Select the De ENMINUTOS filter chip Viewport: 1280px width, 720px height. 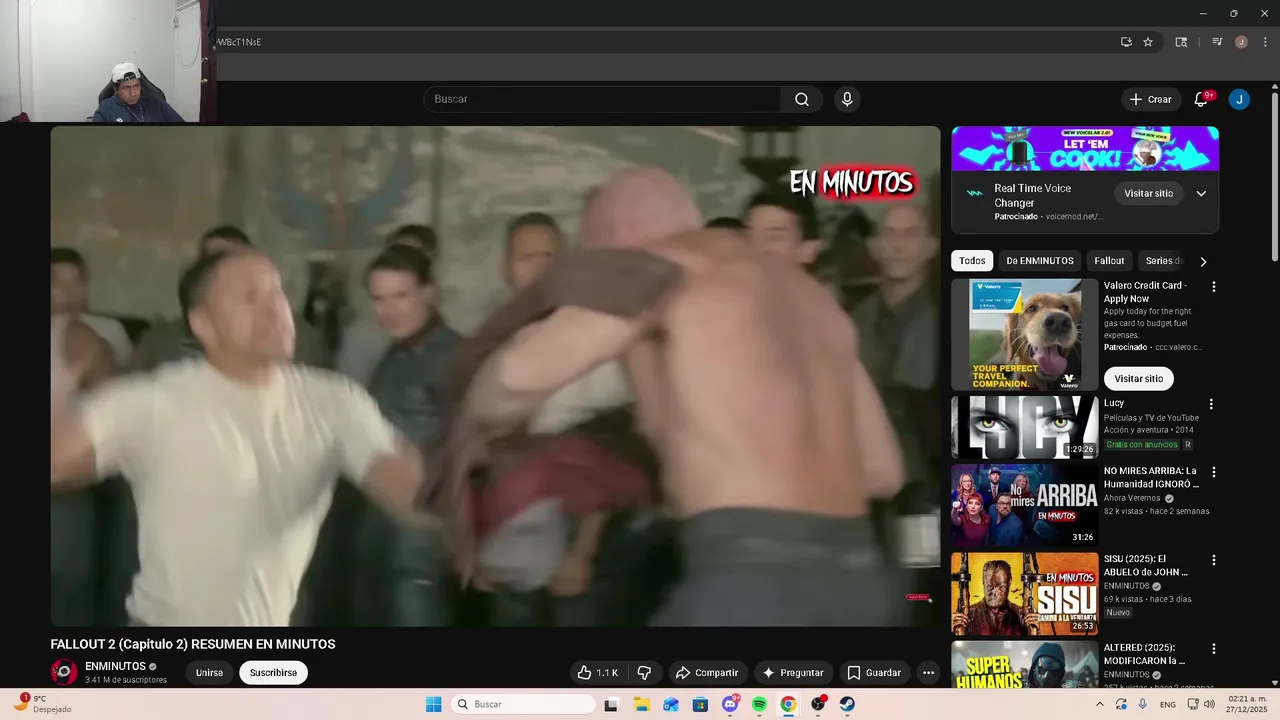point(1040,261)
